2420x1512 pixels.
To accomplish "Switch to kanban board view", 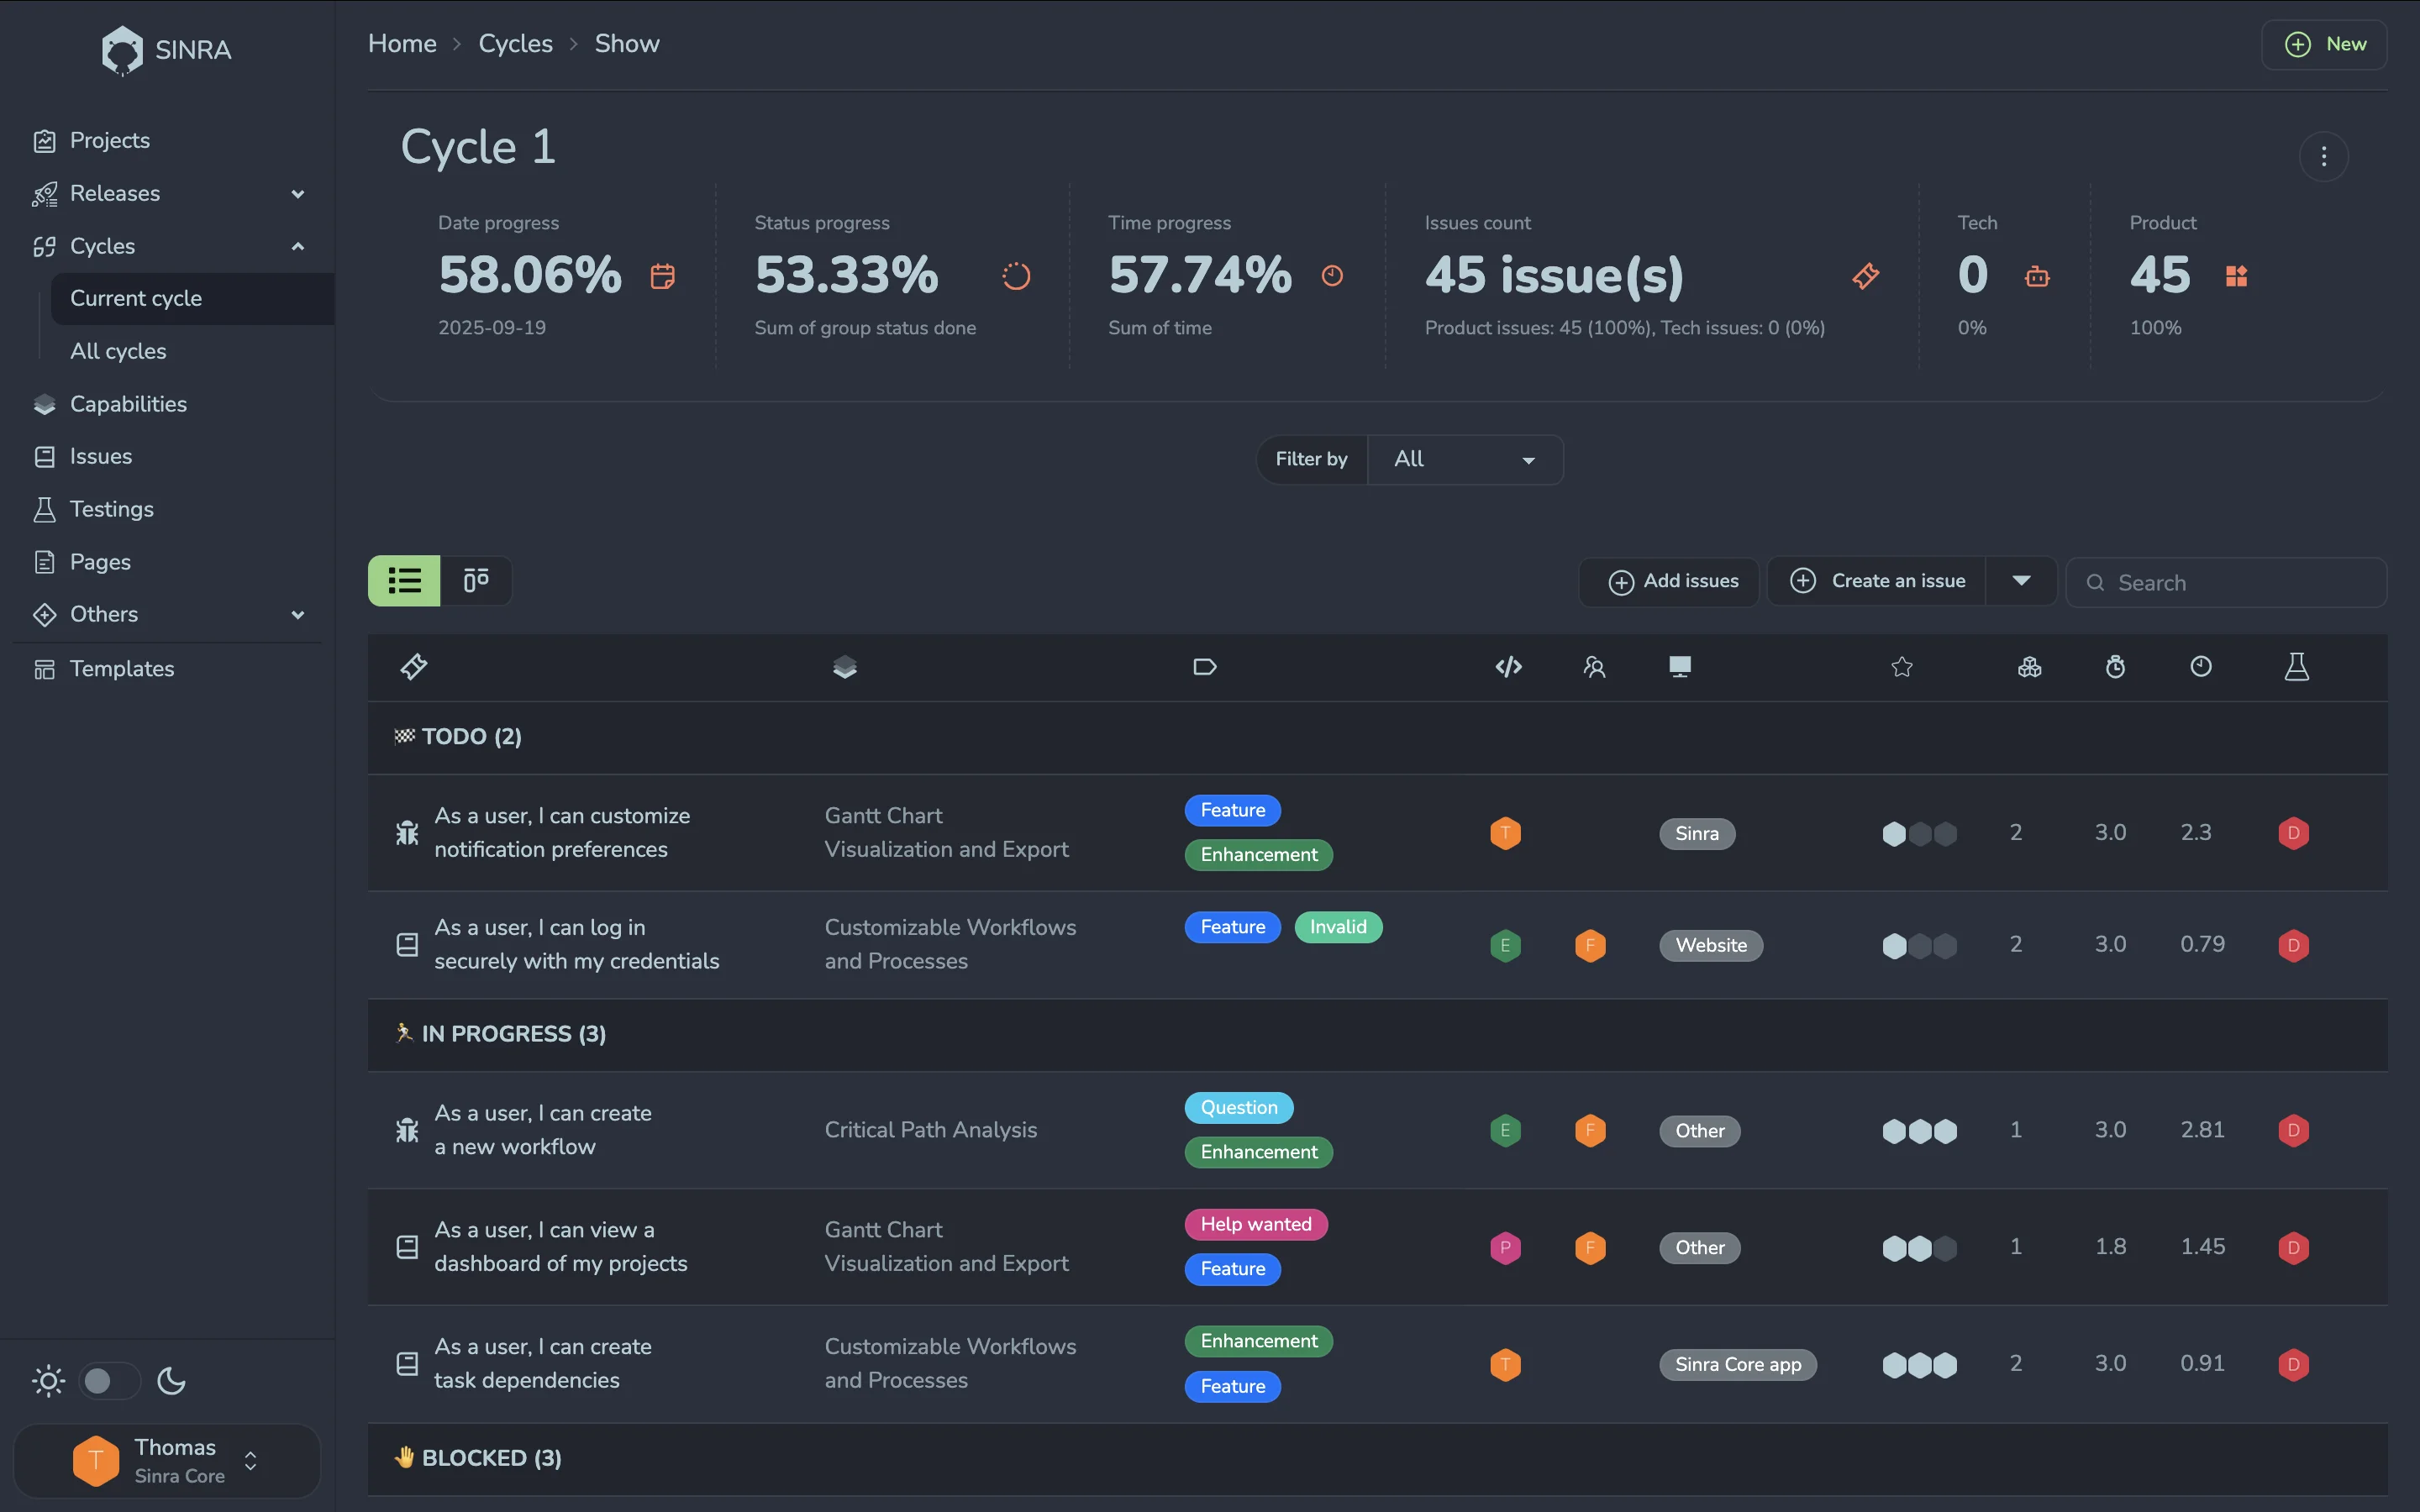I will [476, 580].
